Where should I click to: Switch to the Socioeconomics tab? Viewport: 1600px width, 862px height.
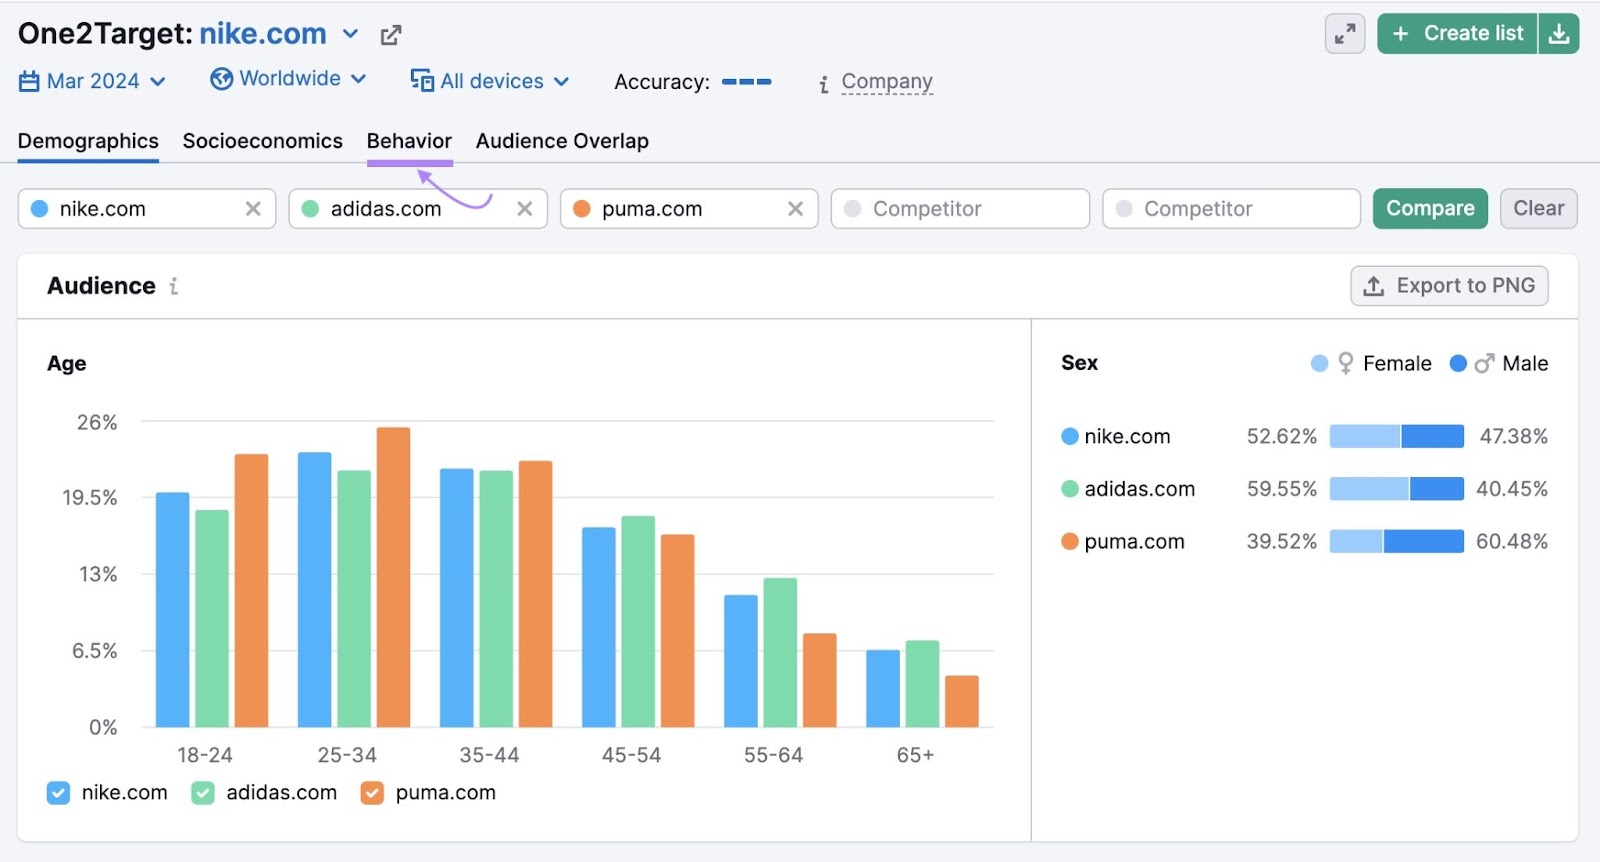tap(262, 141)
